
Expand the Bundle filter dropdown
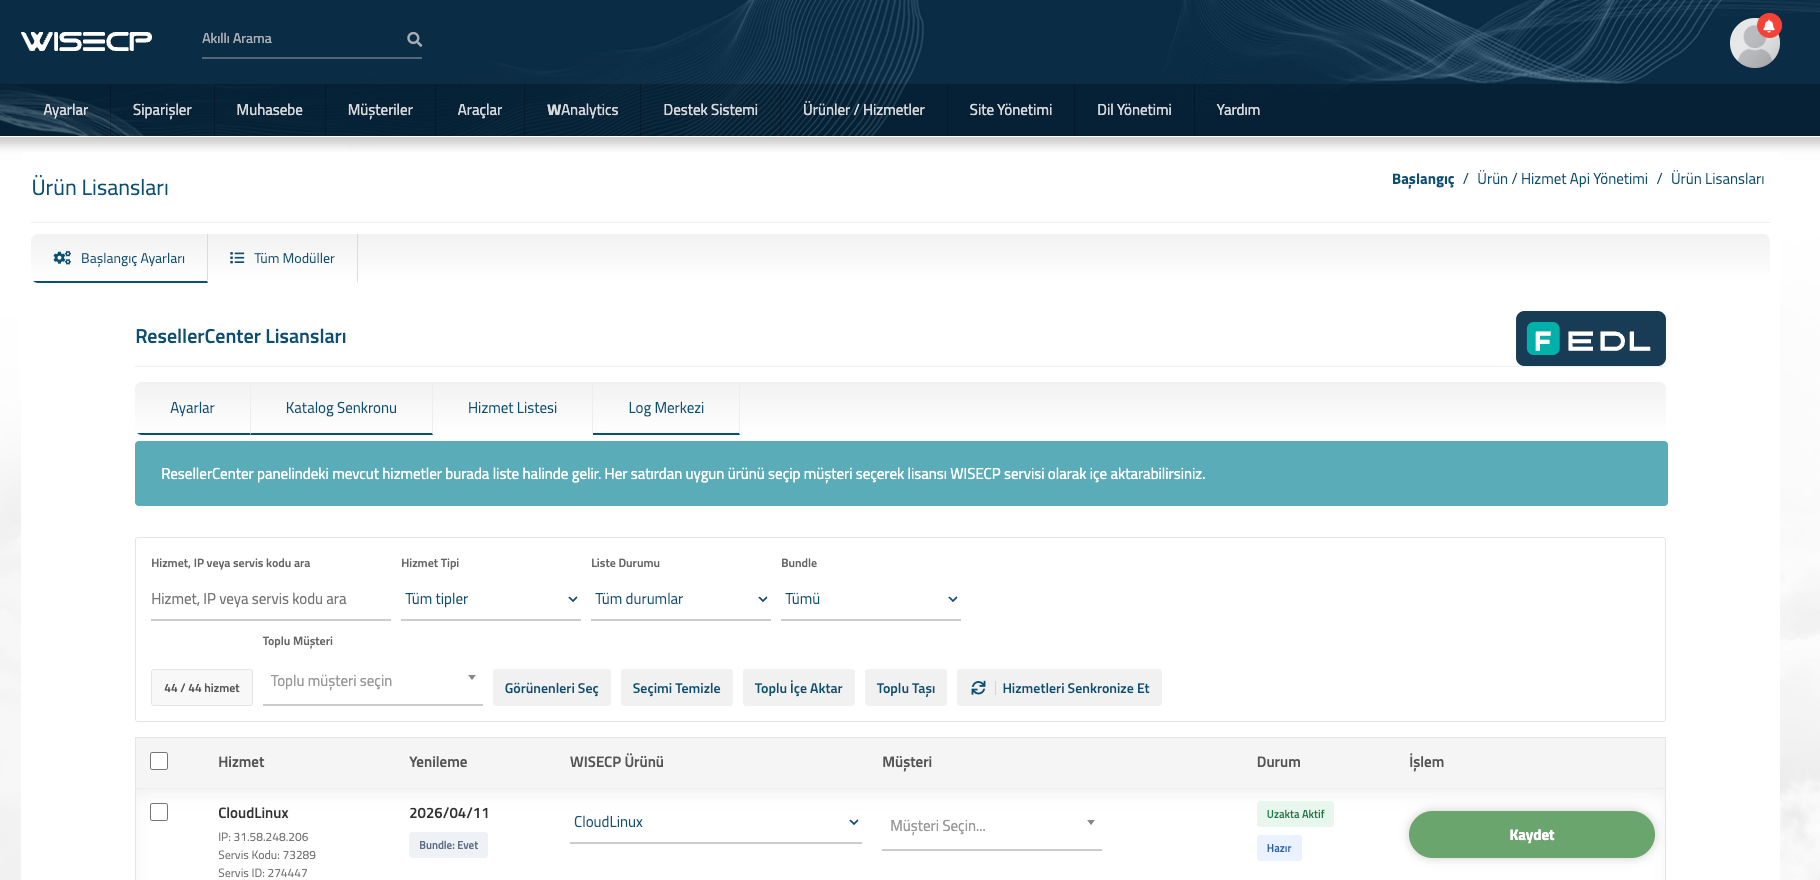[870, 599]
